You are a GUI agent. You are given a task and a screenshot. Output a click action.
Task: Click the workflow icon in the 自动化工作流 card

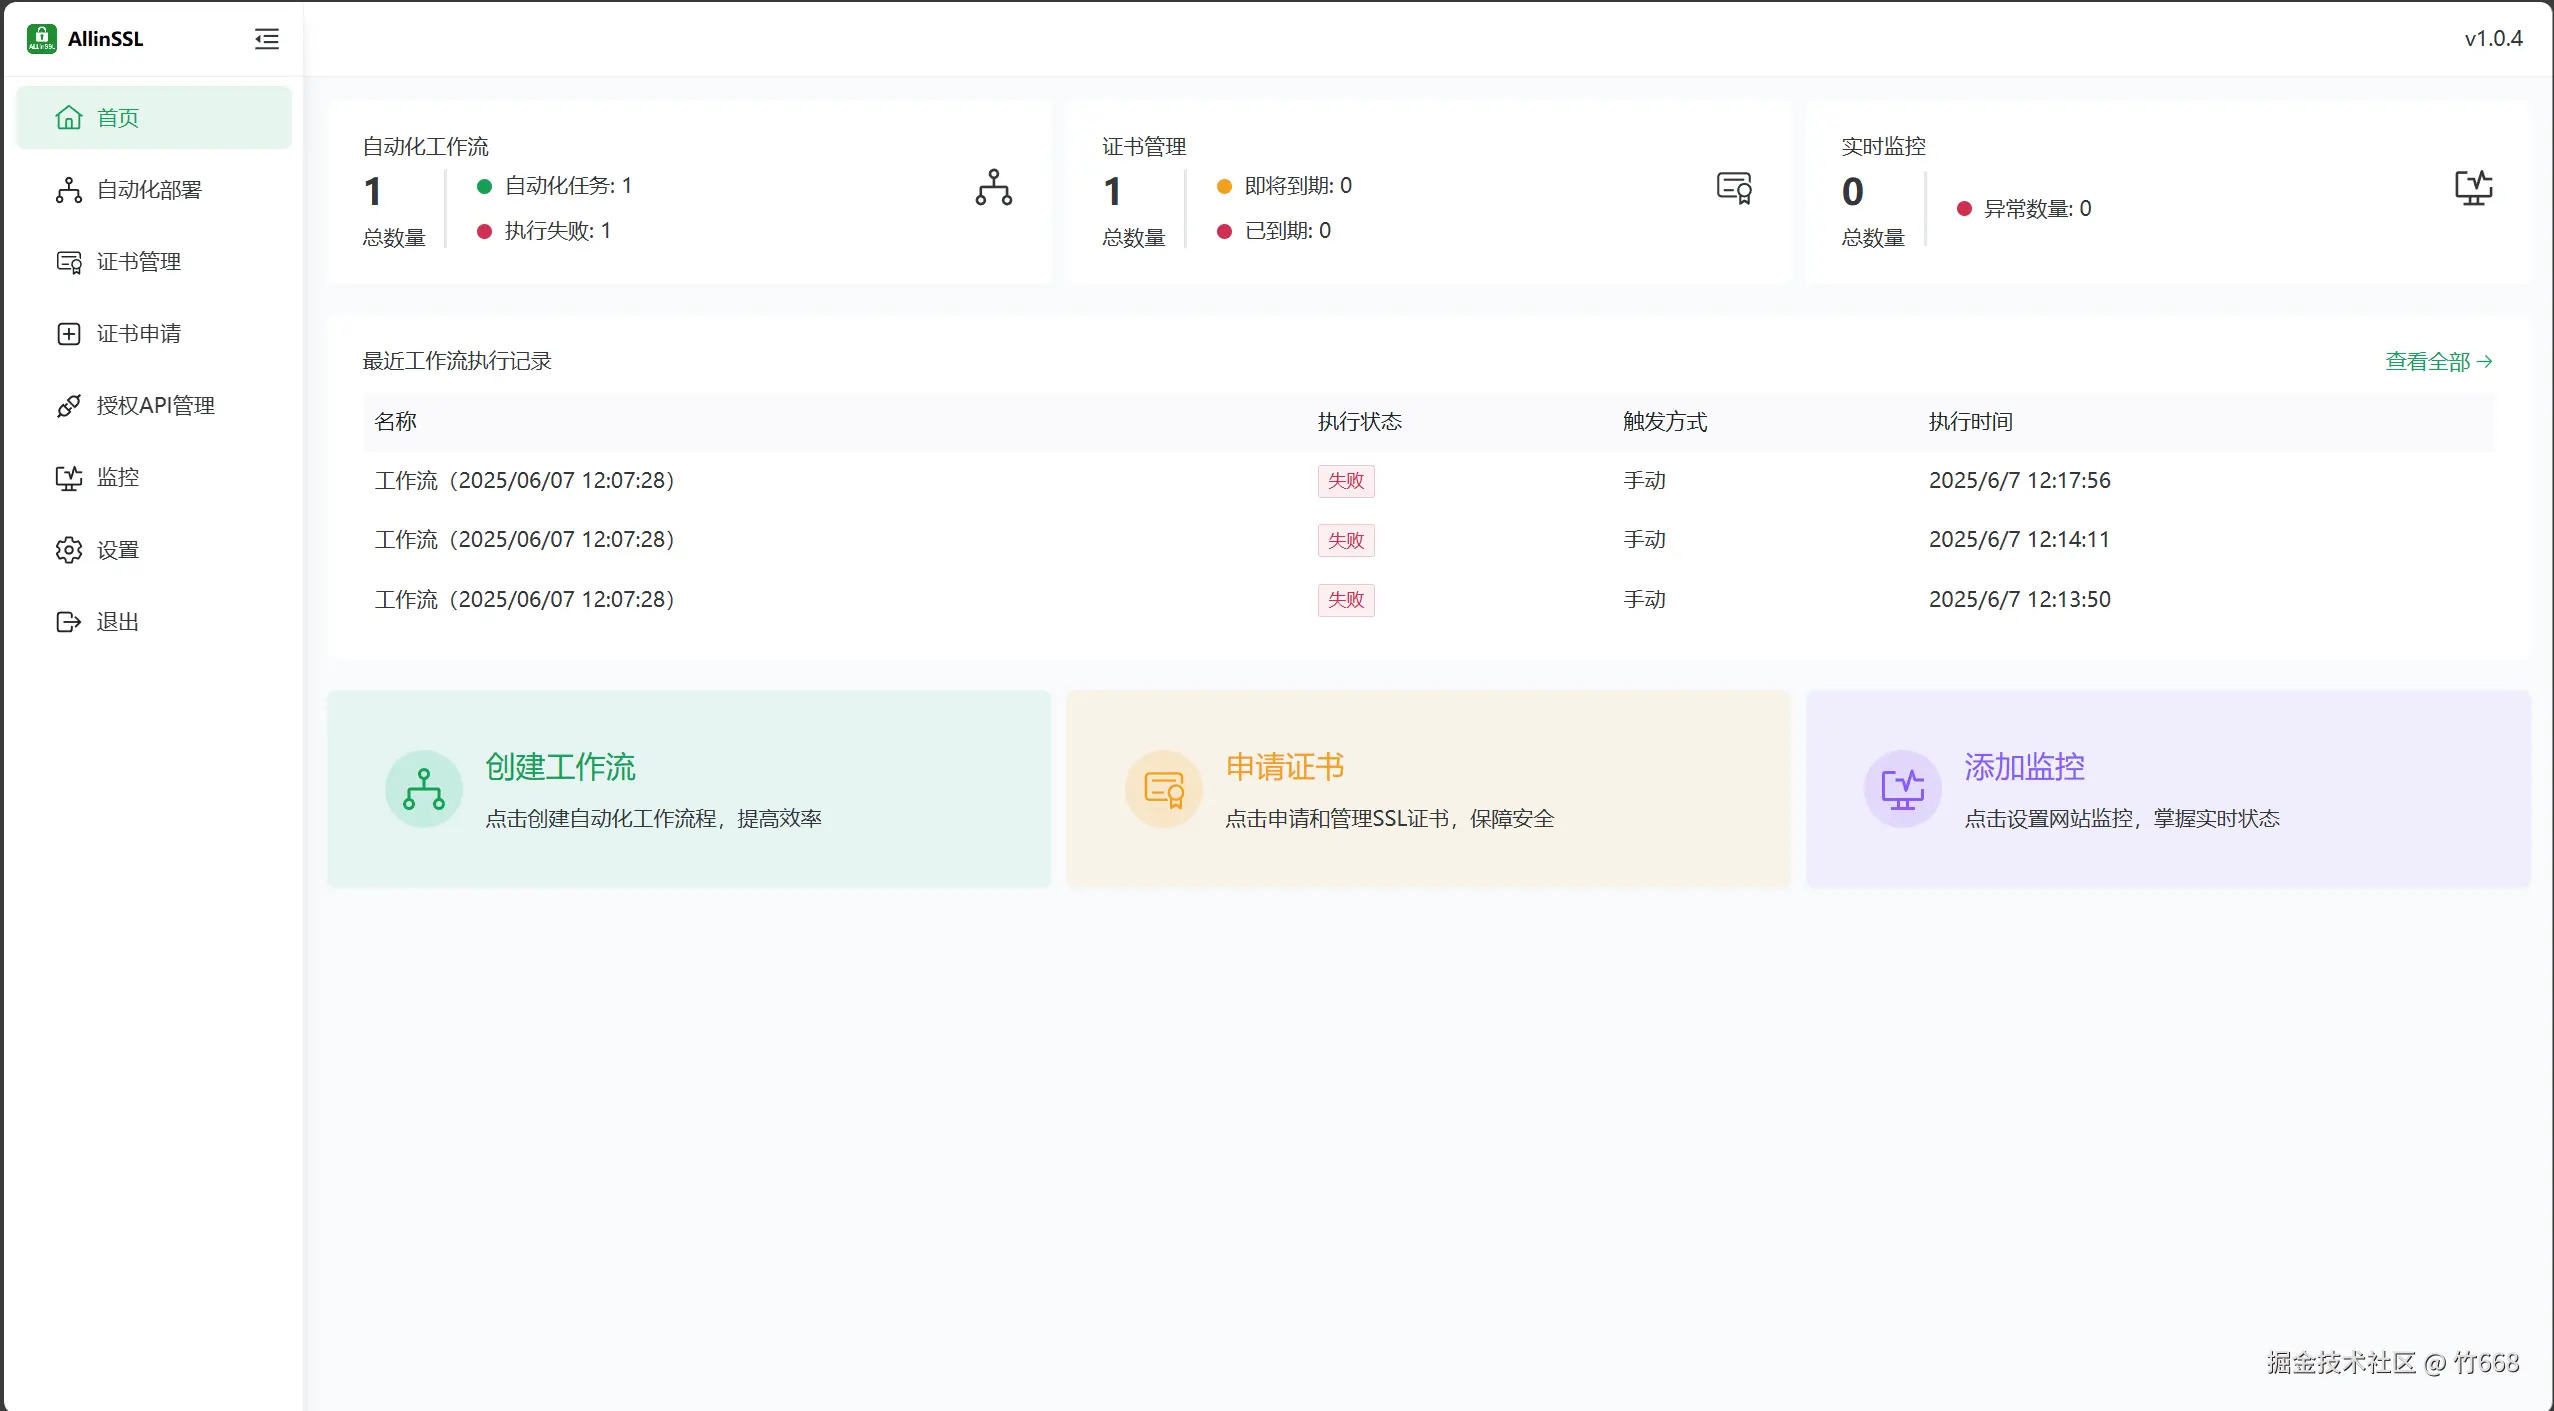993,188
